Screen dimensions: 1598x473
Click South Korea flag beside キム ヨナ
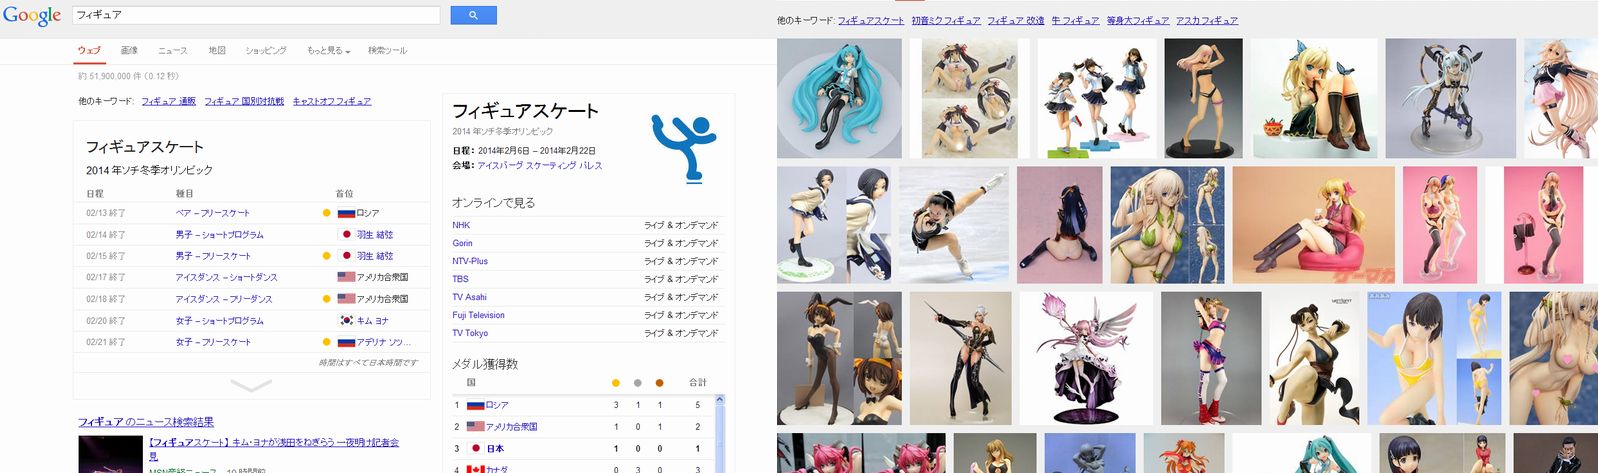[346, 321]
